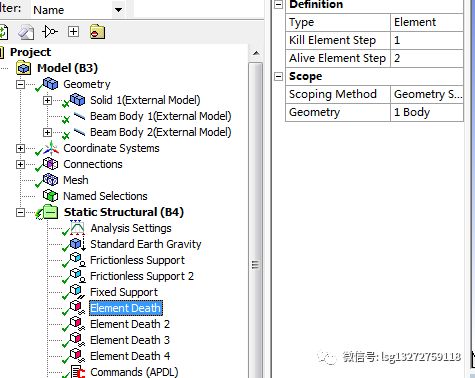The height and width of the screenshot is (378, 475).
Task: Open the Filter Name dropdown arrow
Action: (x=118, y=10)
